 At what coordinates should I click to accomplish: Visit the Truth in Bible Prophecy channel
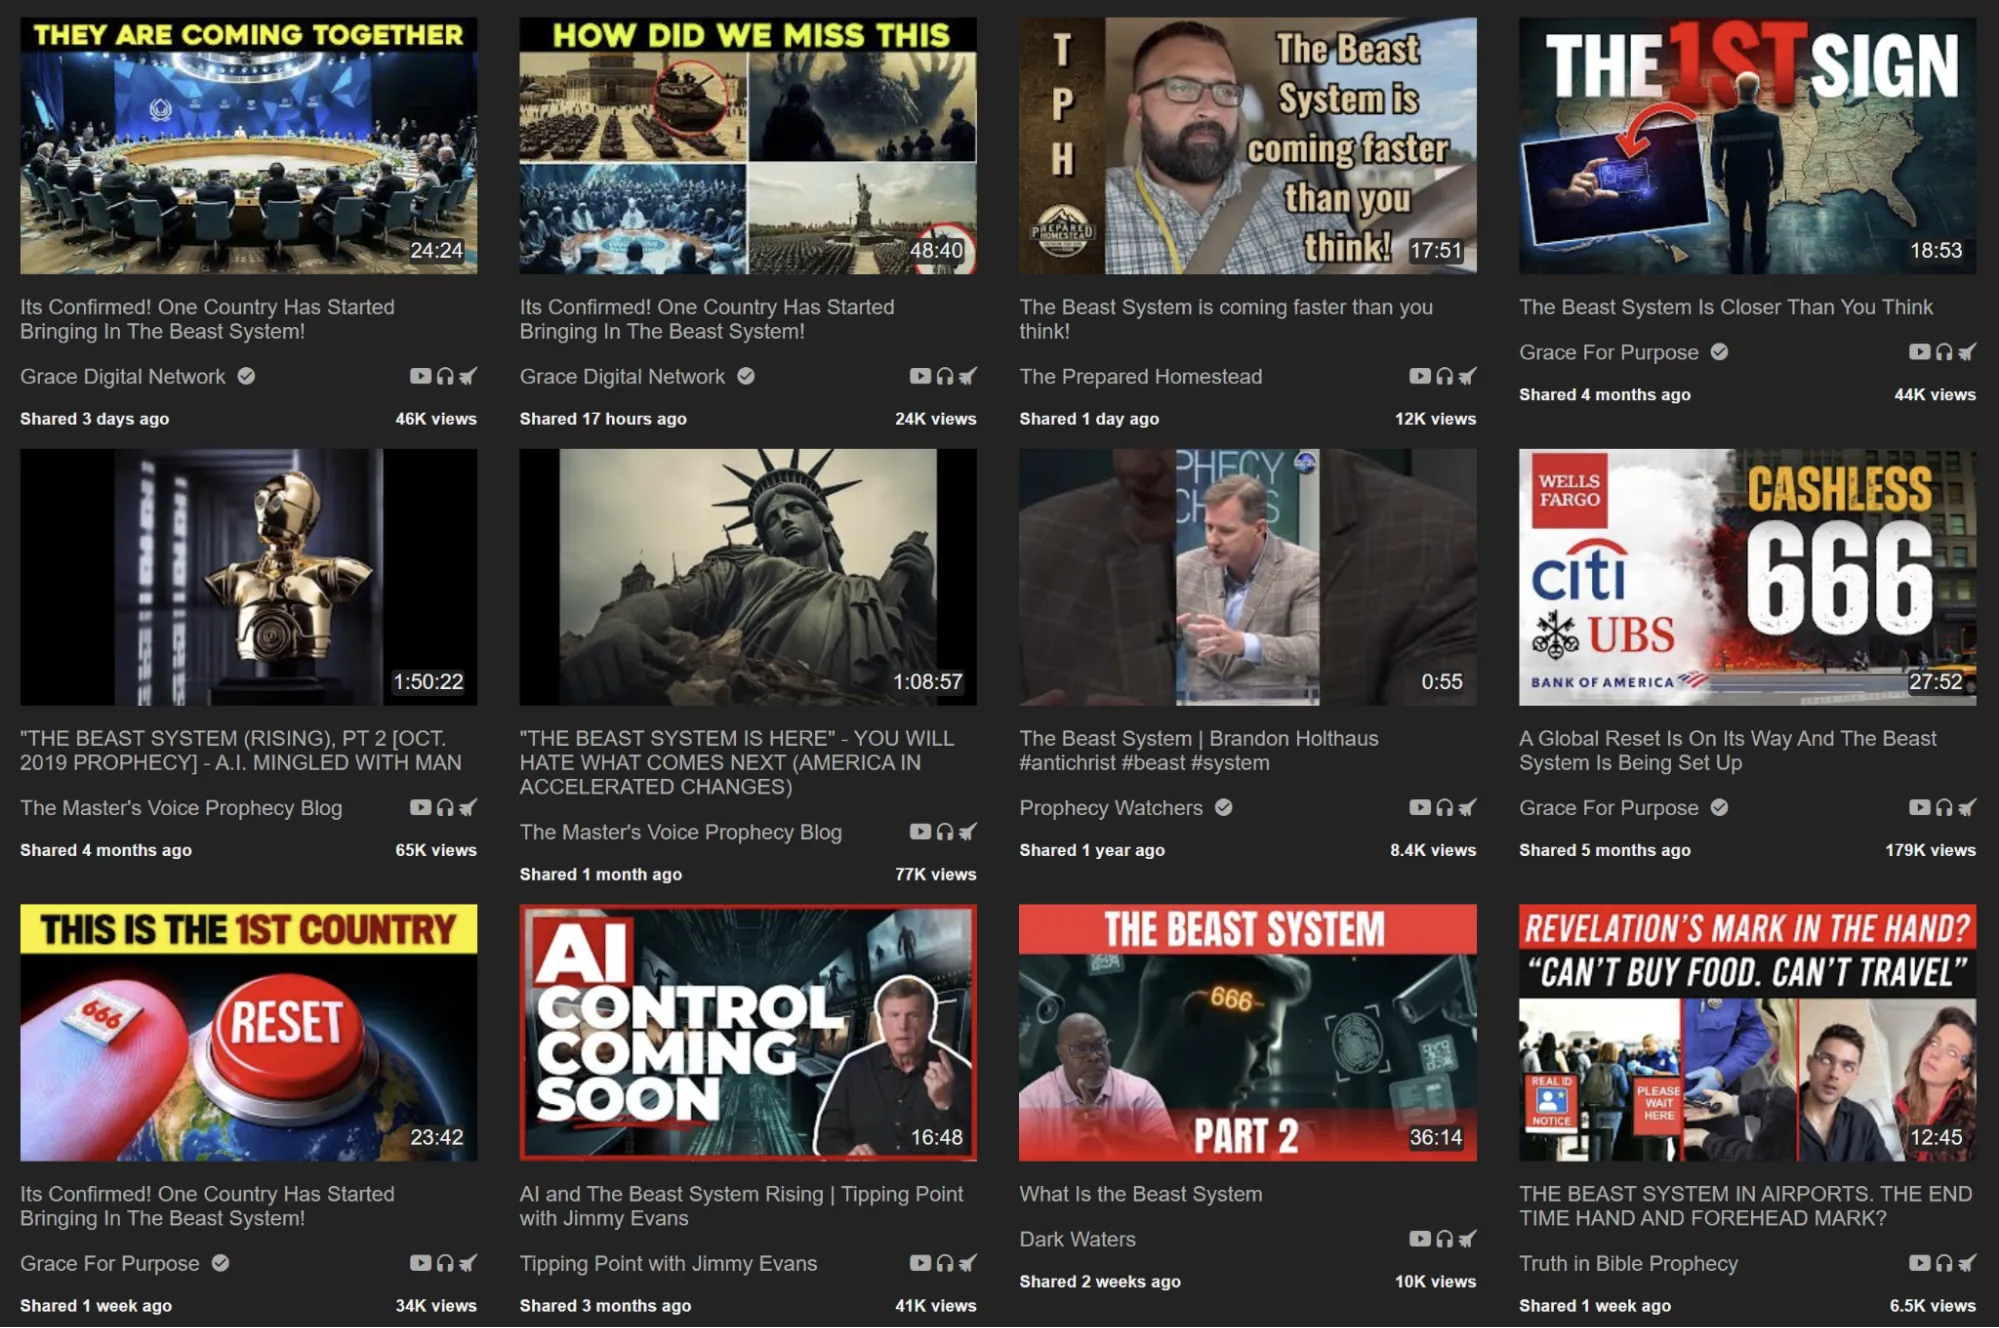[x=1628, y=1263]
